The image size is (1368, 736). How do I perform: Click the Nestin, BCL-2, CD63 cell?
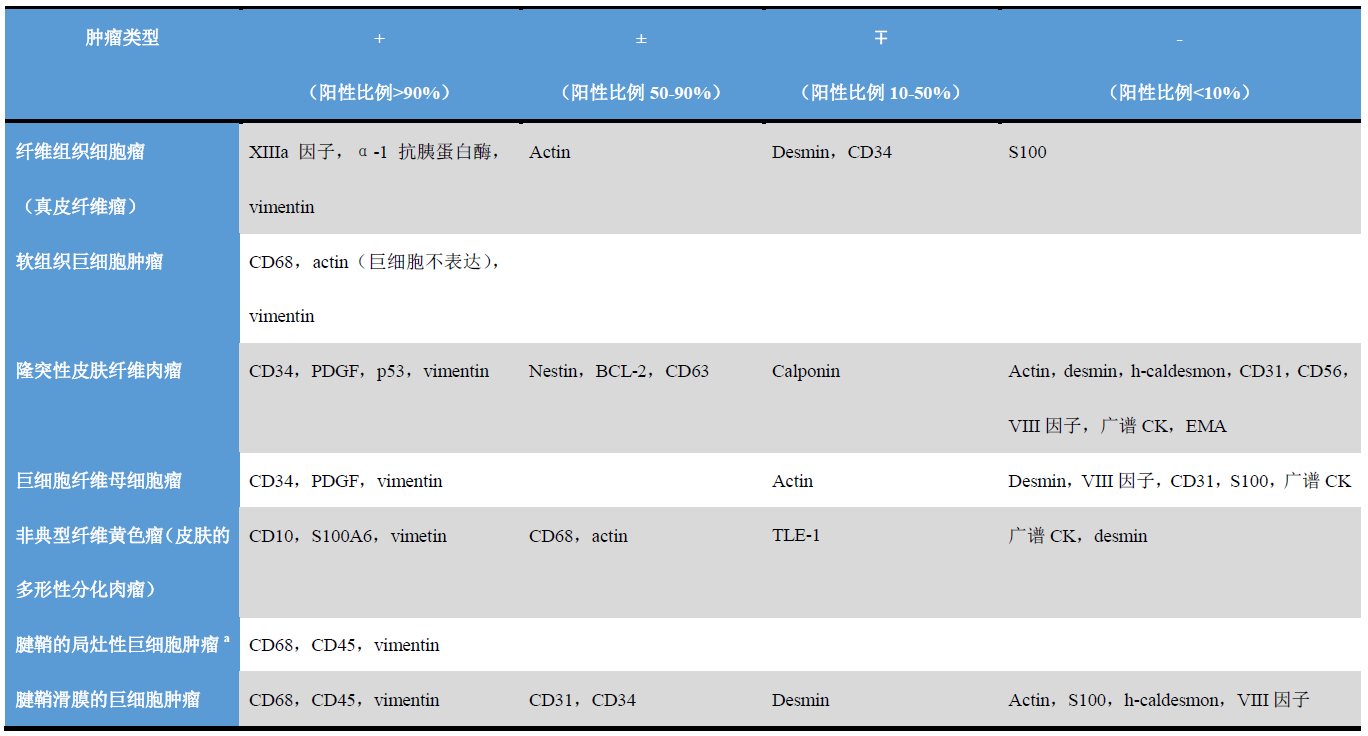(x=618, y=371)
